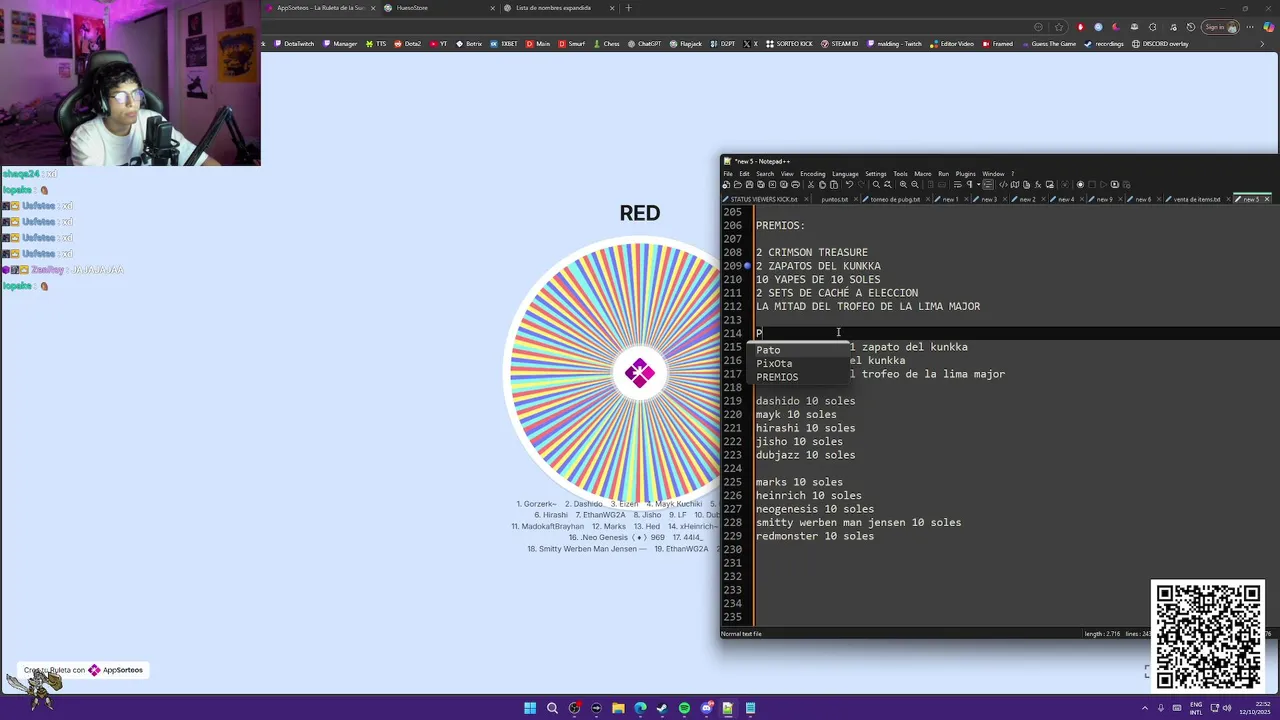Click the Replace icon in Notepad++ toolbar
The image size is (1280, 720).
(x=888, y=184)
